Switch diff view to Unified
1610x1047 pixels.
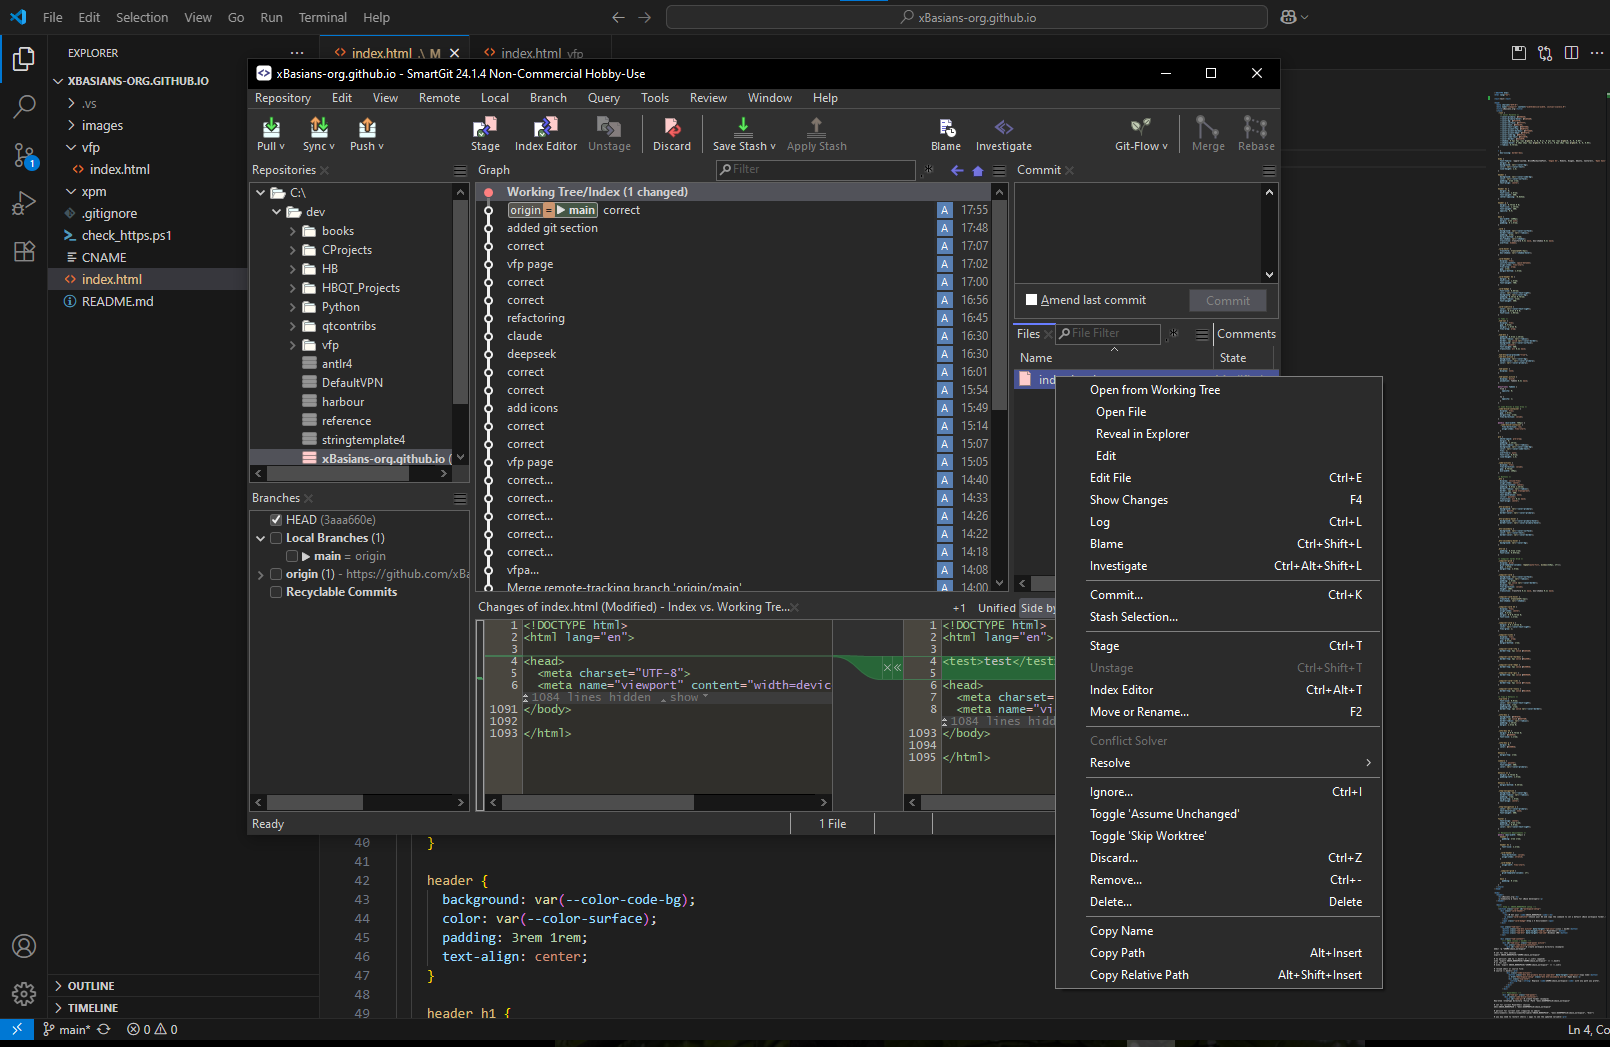coord(996,608)
